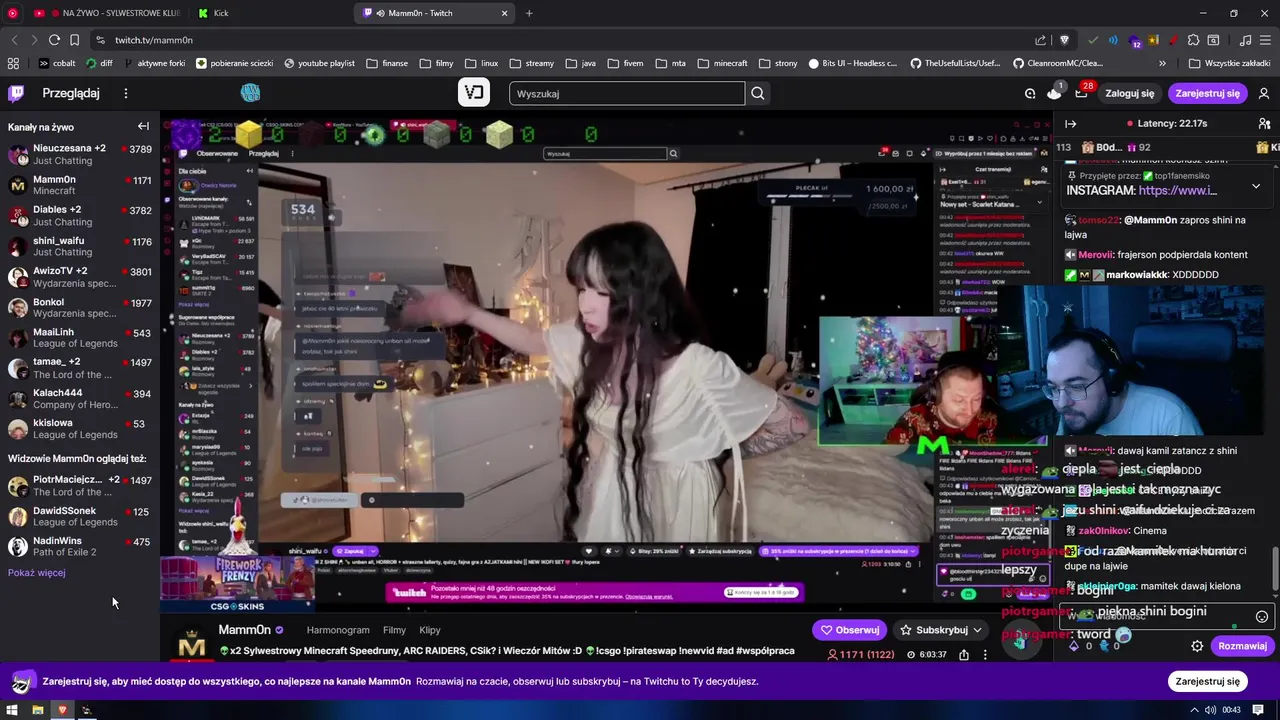Show more bookmarks chevron
1280x720 pixels.
coord(1162,63)
